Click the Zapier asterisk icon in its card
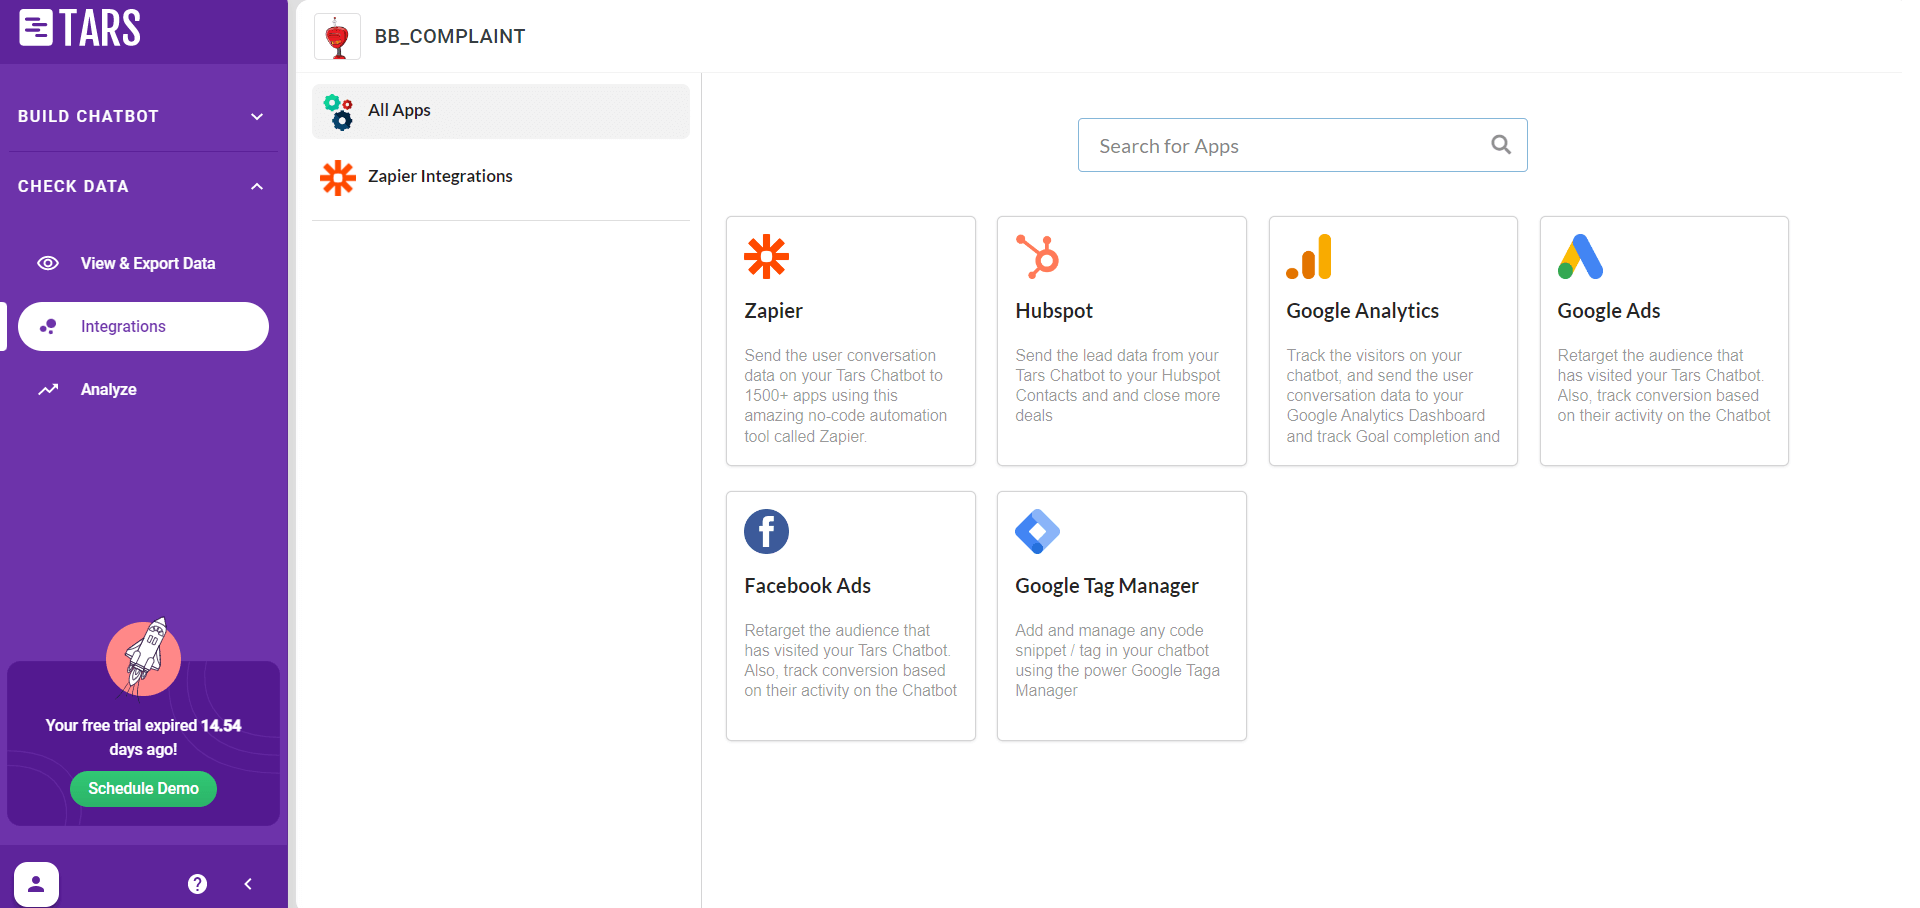1920x908 pixels. [766, 257]
